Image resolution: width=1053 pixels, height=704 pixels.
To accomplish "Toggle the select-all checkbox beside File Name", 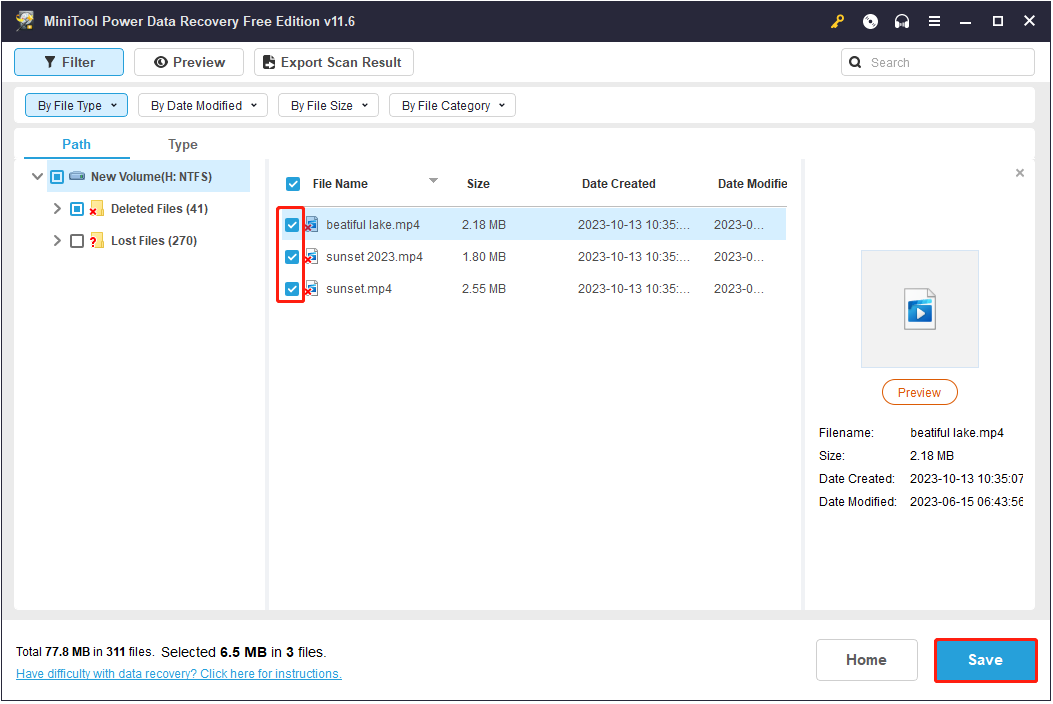I will click(x=293, y=184).
